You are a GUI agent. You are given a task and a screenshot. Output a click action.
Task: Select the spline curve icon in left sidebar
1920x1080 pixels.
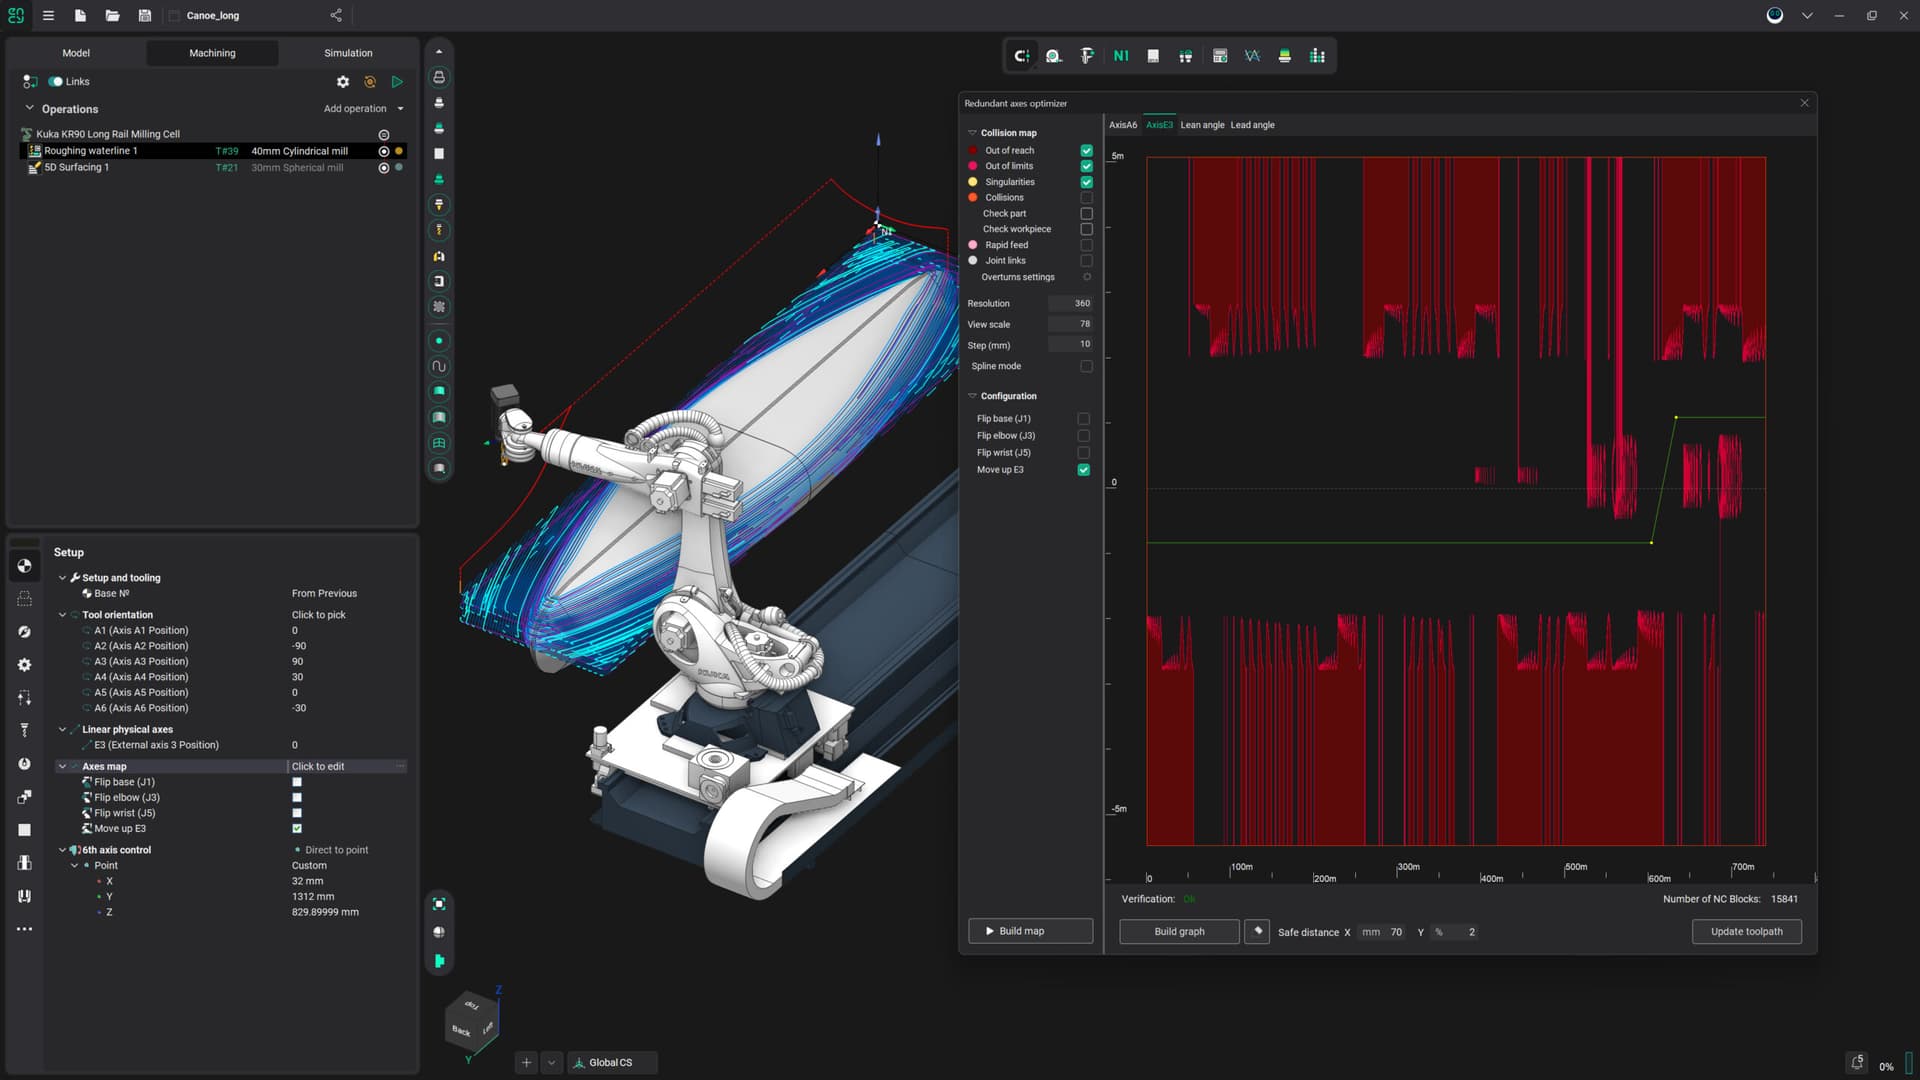click(x=438, y=366)
